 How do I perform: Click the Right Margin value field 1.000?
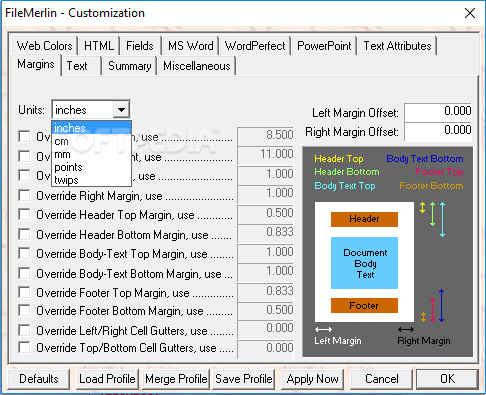[x=266, y=194]
